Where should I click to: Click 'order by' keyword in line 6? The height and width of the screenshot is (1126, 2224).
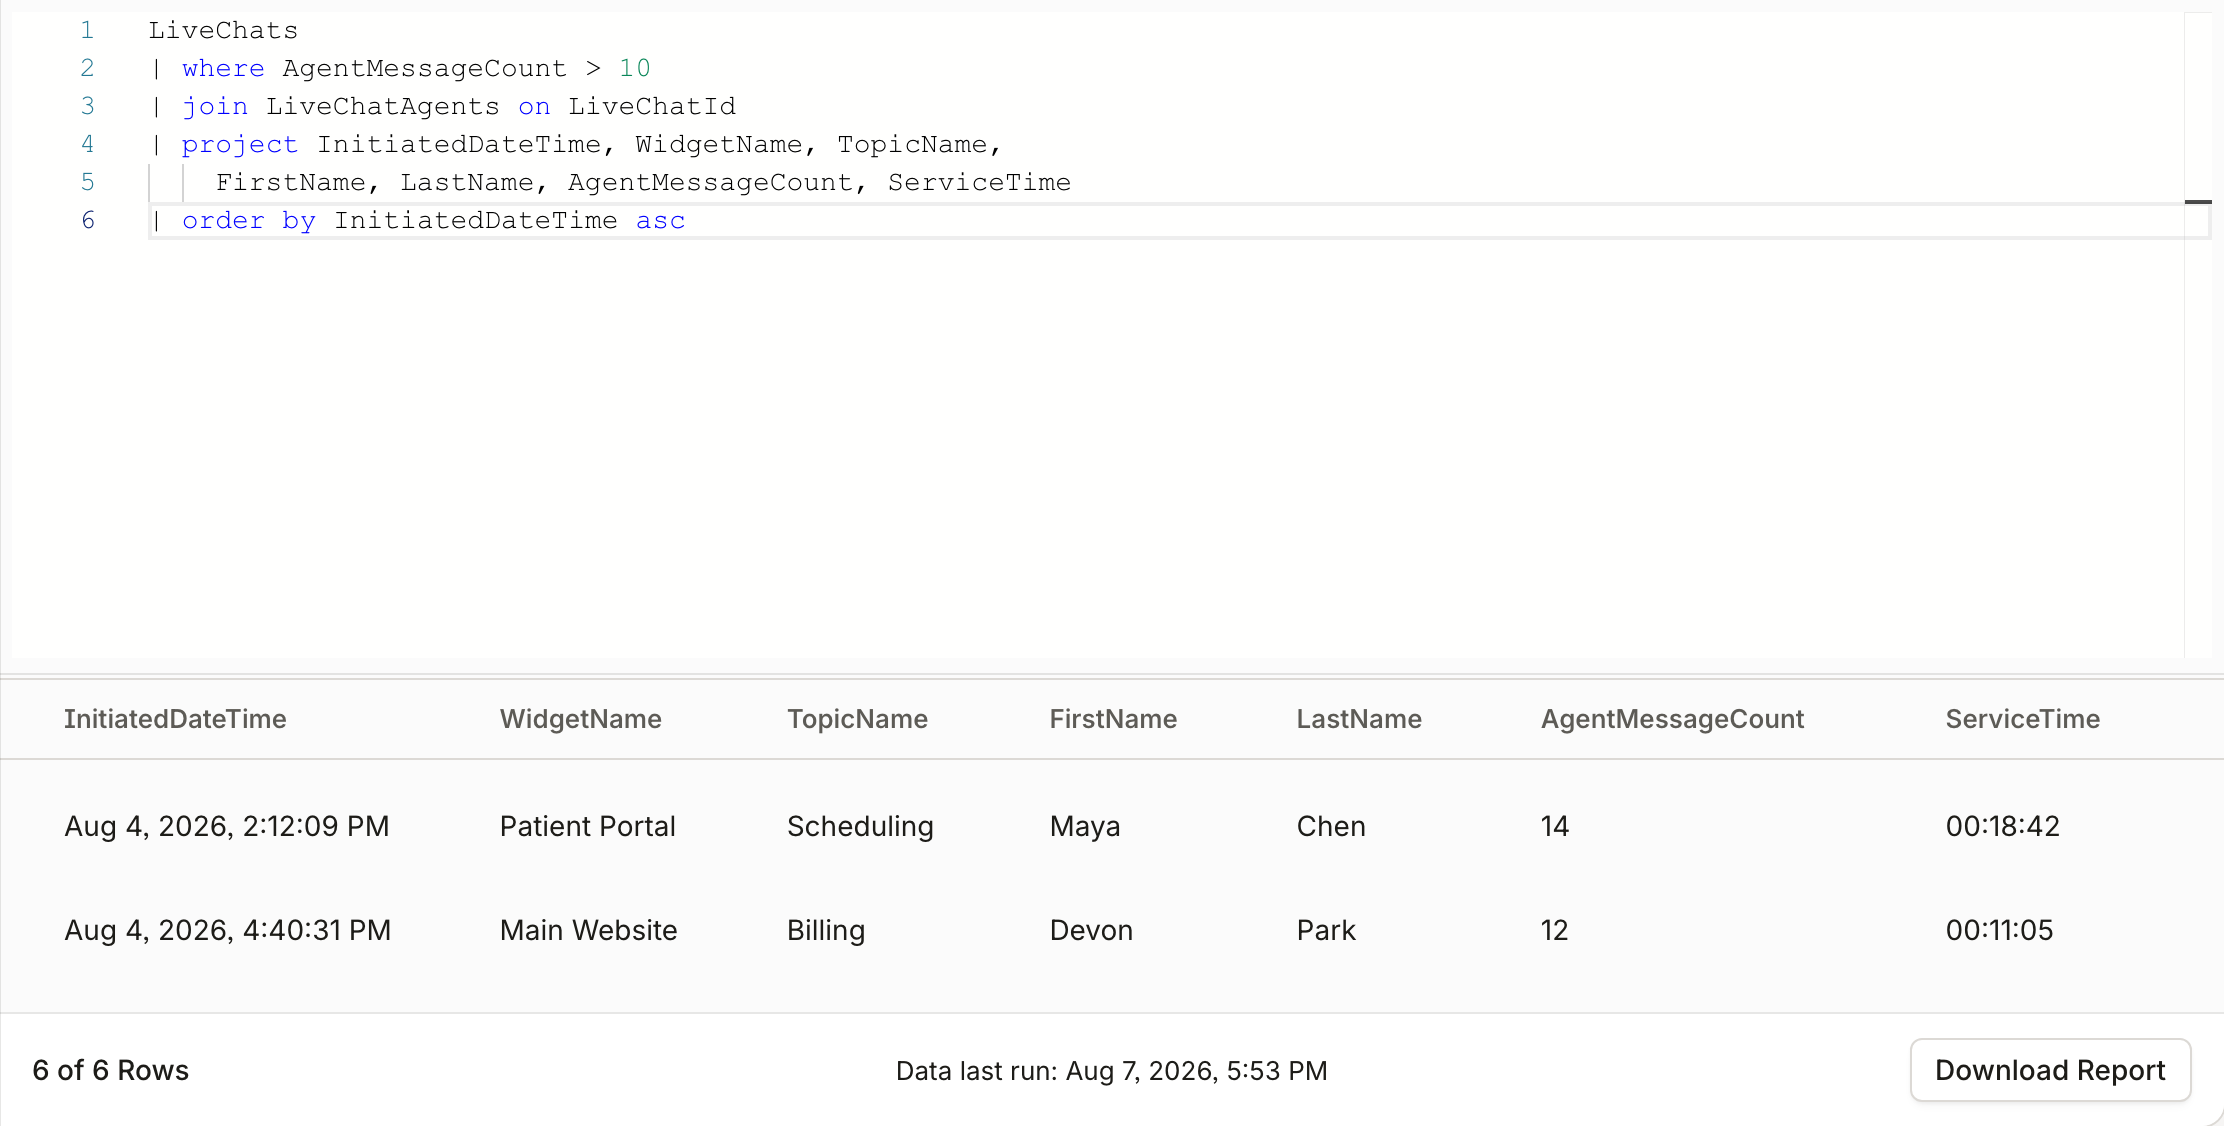tap(249, 221)
